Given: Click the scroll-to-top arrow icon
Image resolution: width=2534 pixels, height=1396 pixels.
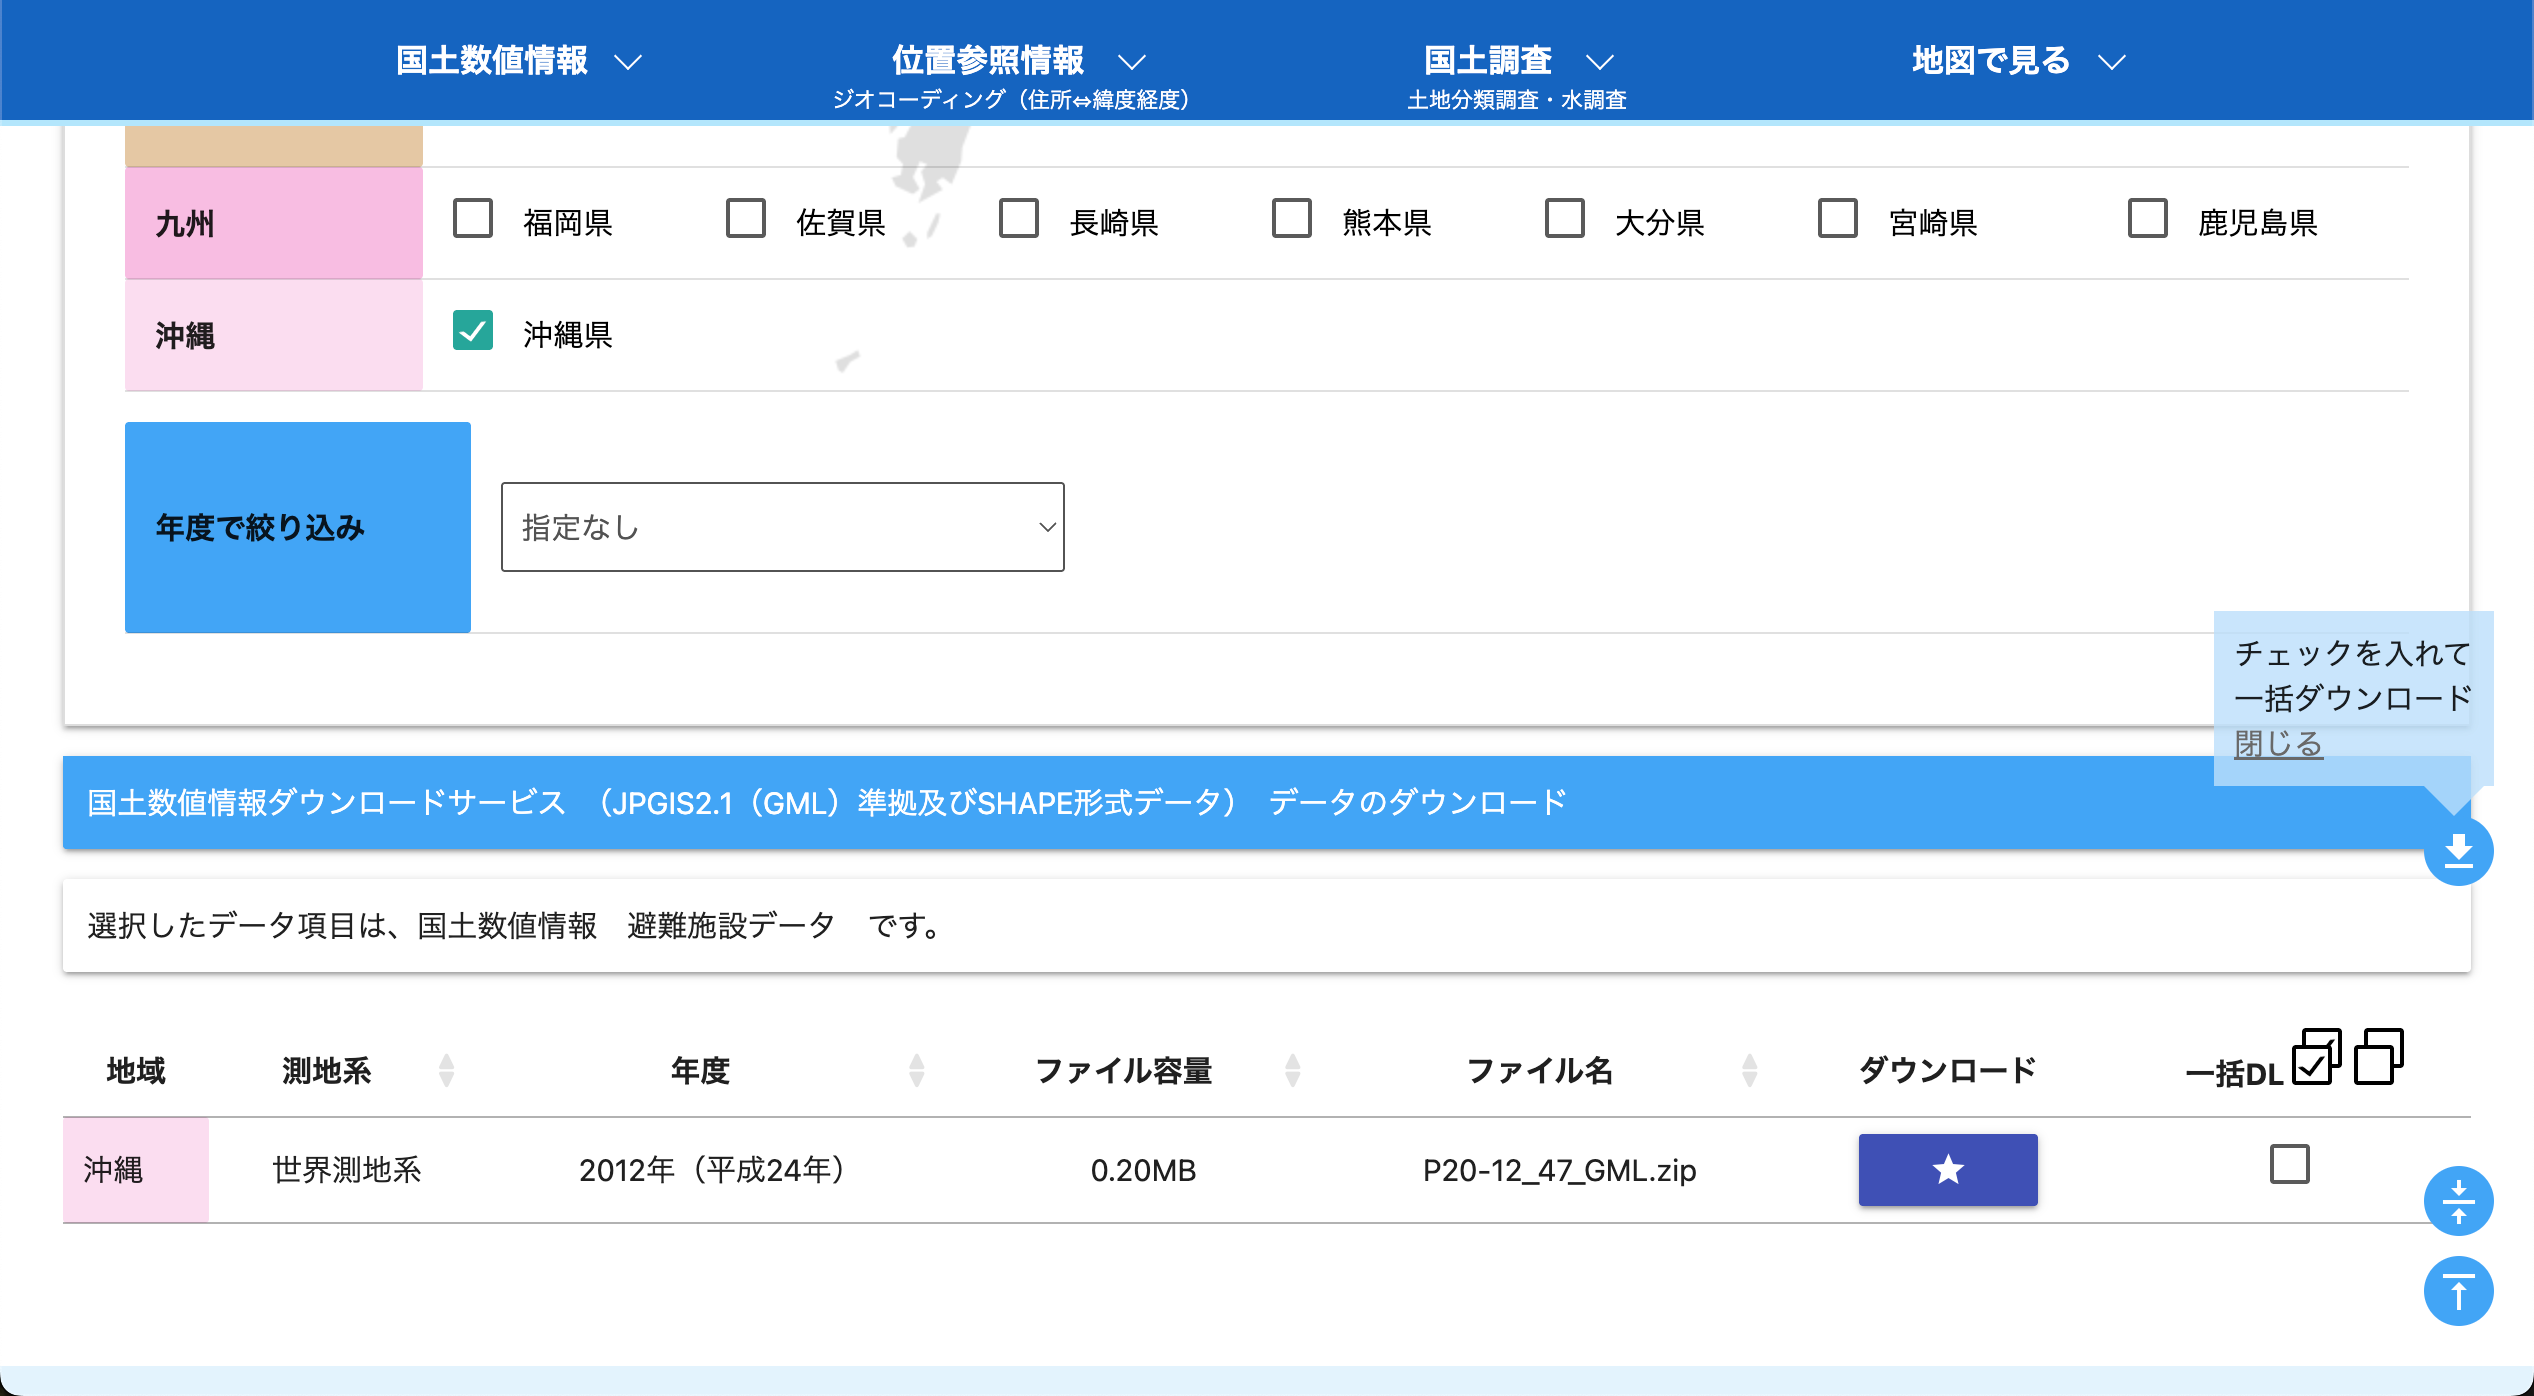Looking at the screenshot, I should 2458,1291.
